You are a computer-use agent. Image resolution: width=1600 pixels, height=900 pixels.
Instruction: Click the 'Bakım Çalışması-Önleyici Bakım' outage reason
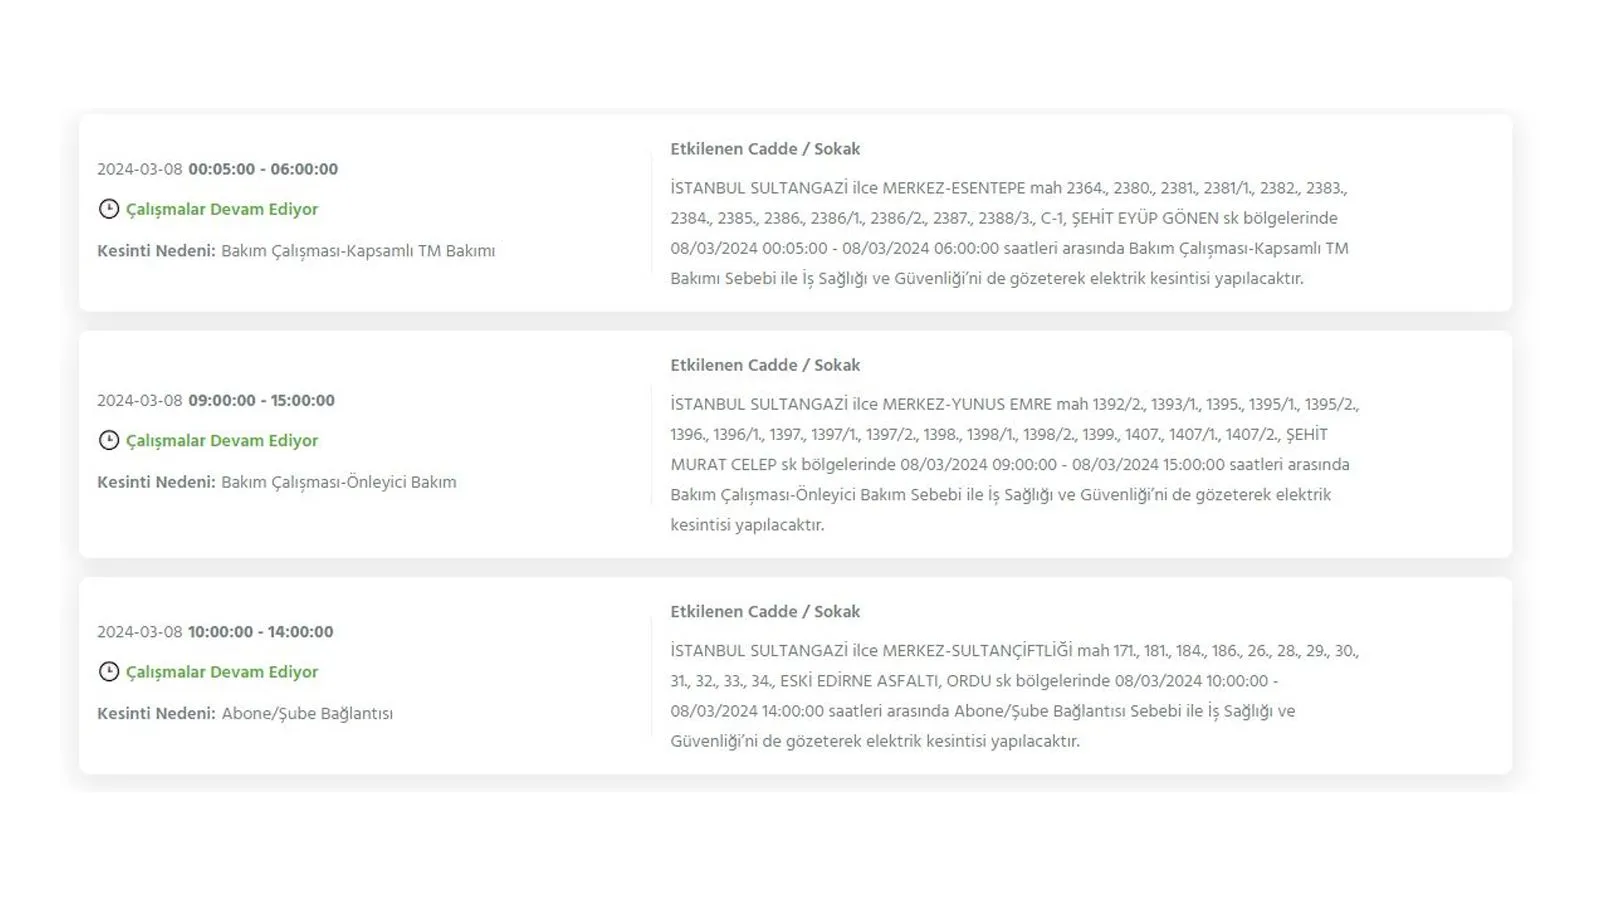[338, 482]
